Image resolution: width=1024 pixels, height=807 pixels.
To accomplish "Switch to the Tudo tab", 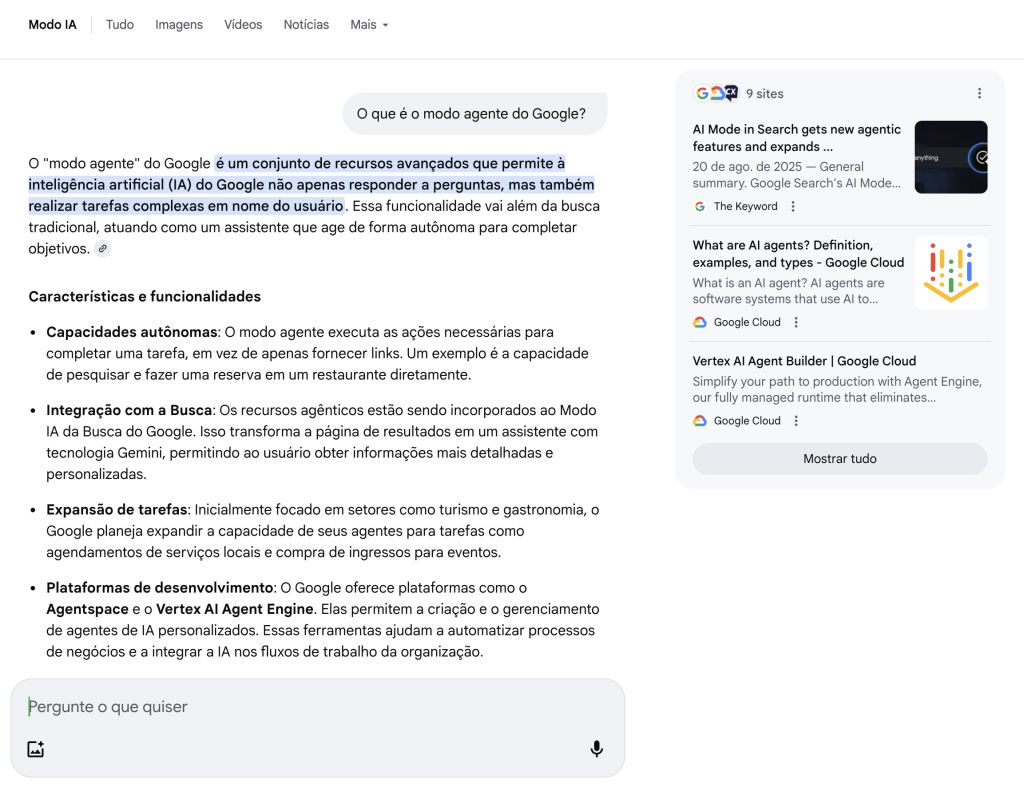I will (120, 24).
